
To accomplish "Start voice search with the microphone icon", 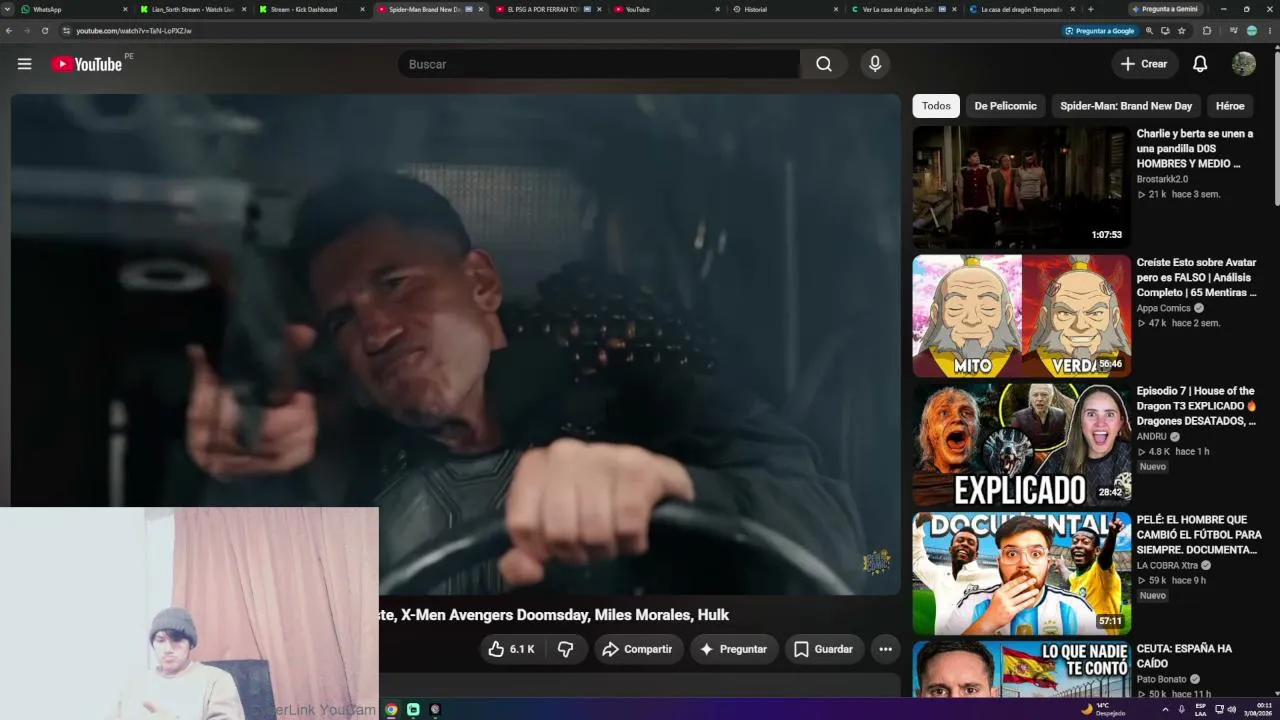I will (x=875, y=64).
